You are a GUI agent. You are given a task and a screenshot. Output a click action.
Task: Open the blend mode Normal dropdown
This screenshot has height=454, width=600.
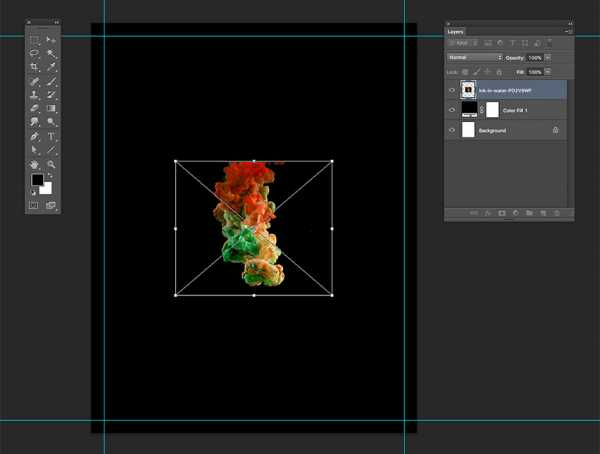(475, 57)
